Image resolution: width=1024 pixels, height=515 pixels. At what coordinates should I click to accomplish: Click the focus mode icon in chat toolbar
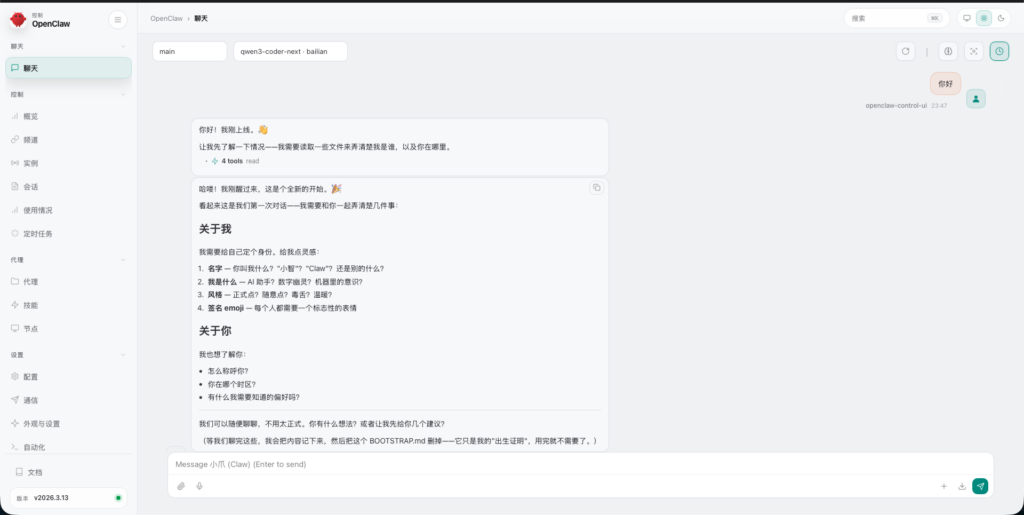coord(974,51)
